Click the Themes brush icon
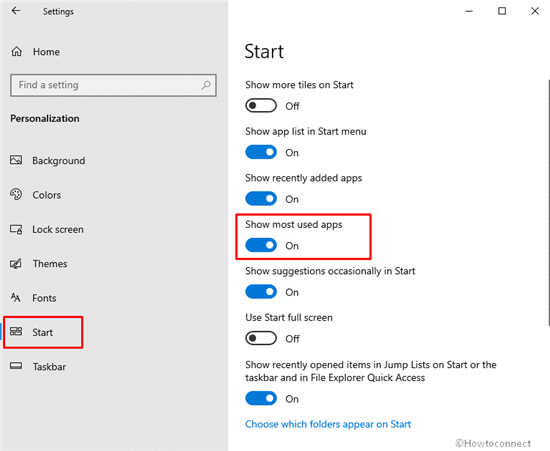 pos(16,263)
